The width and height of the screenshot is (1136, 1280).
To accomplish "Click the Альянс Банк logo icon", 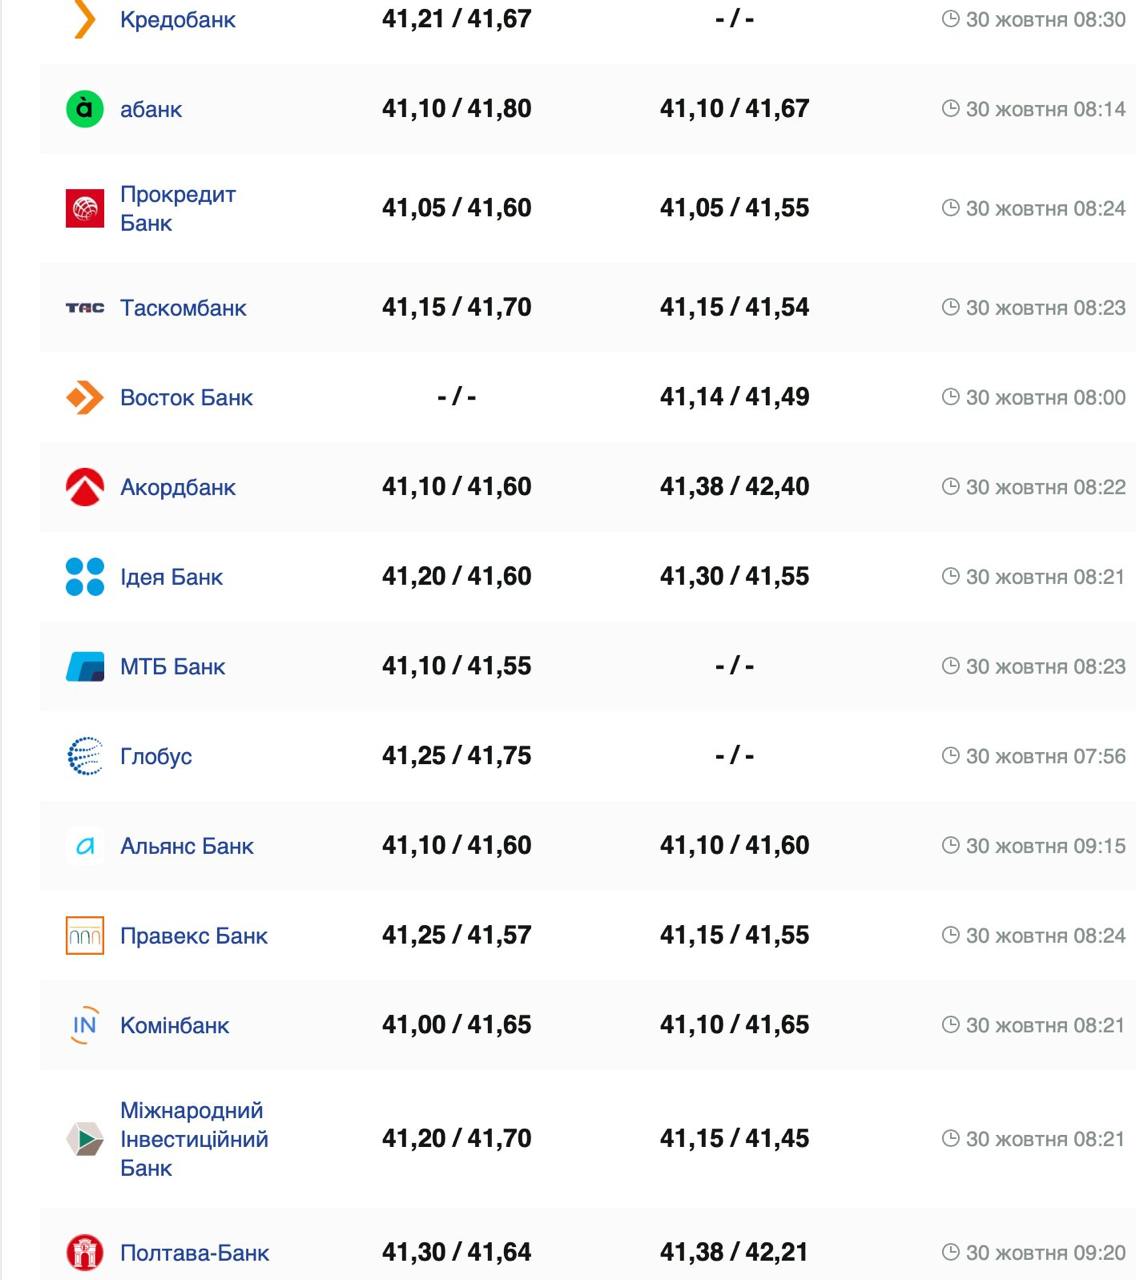I will [x=85, y=846].
